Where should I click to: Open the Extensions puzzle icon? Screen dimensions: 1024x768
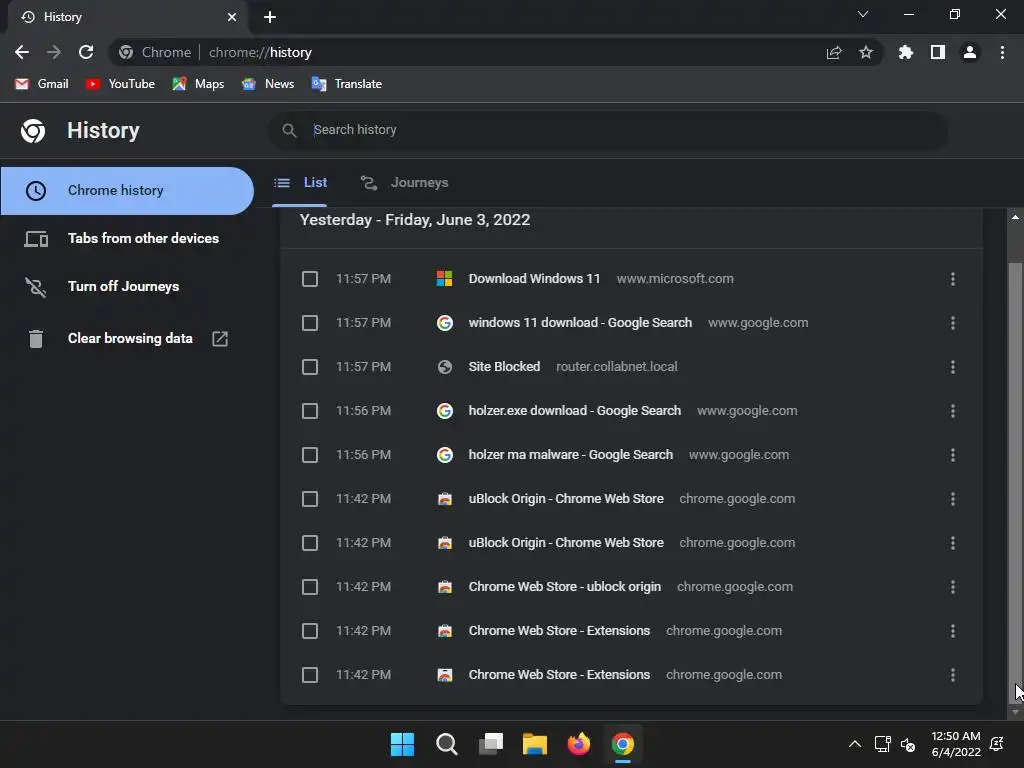(906, 52)
